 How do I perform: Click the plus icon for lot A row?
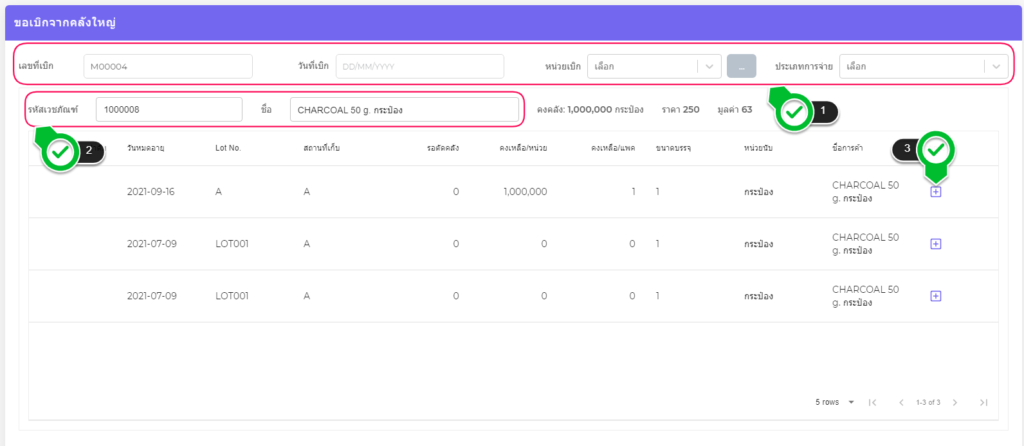point(936,191)
